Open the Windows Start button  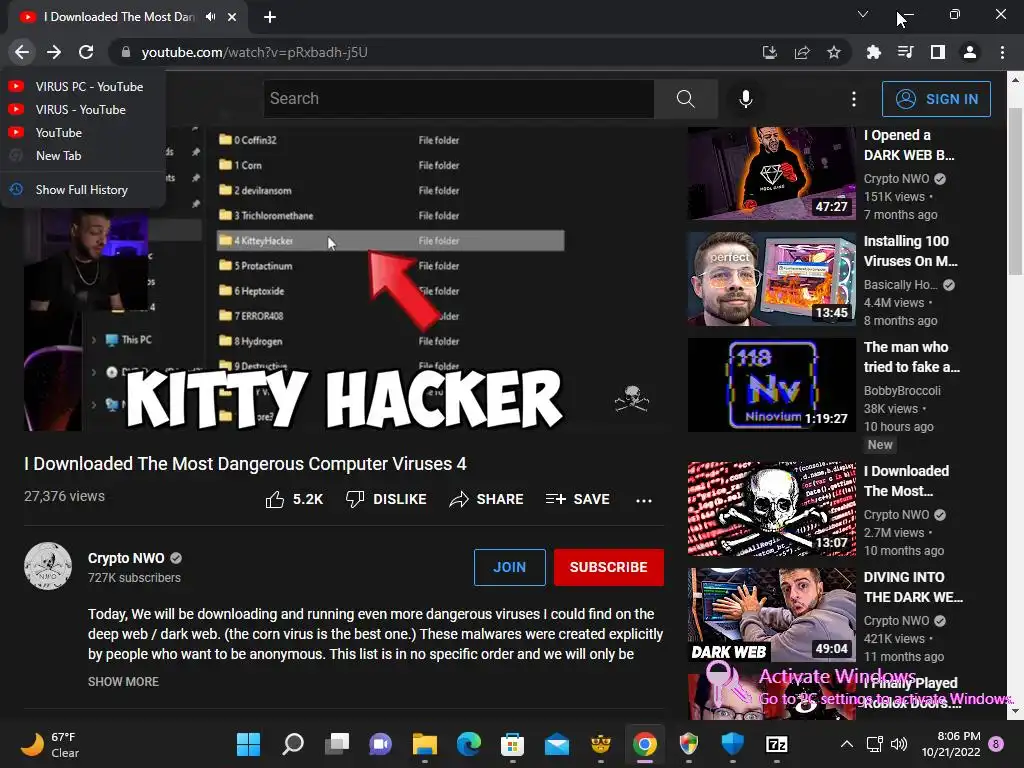[248, 744]
